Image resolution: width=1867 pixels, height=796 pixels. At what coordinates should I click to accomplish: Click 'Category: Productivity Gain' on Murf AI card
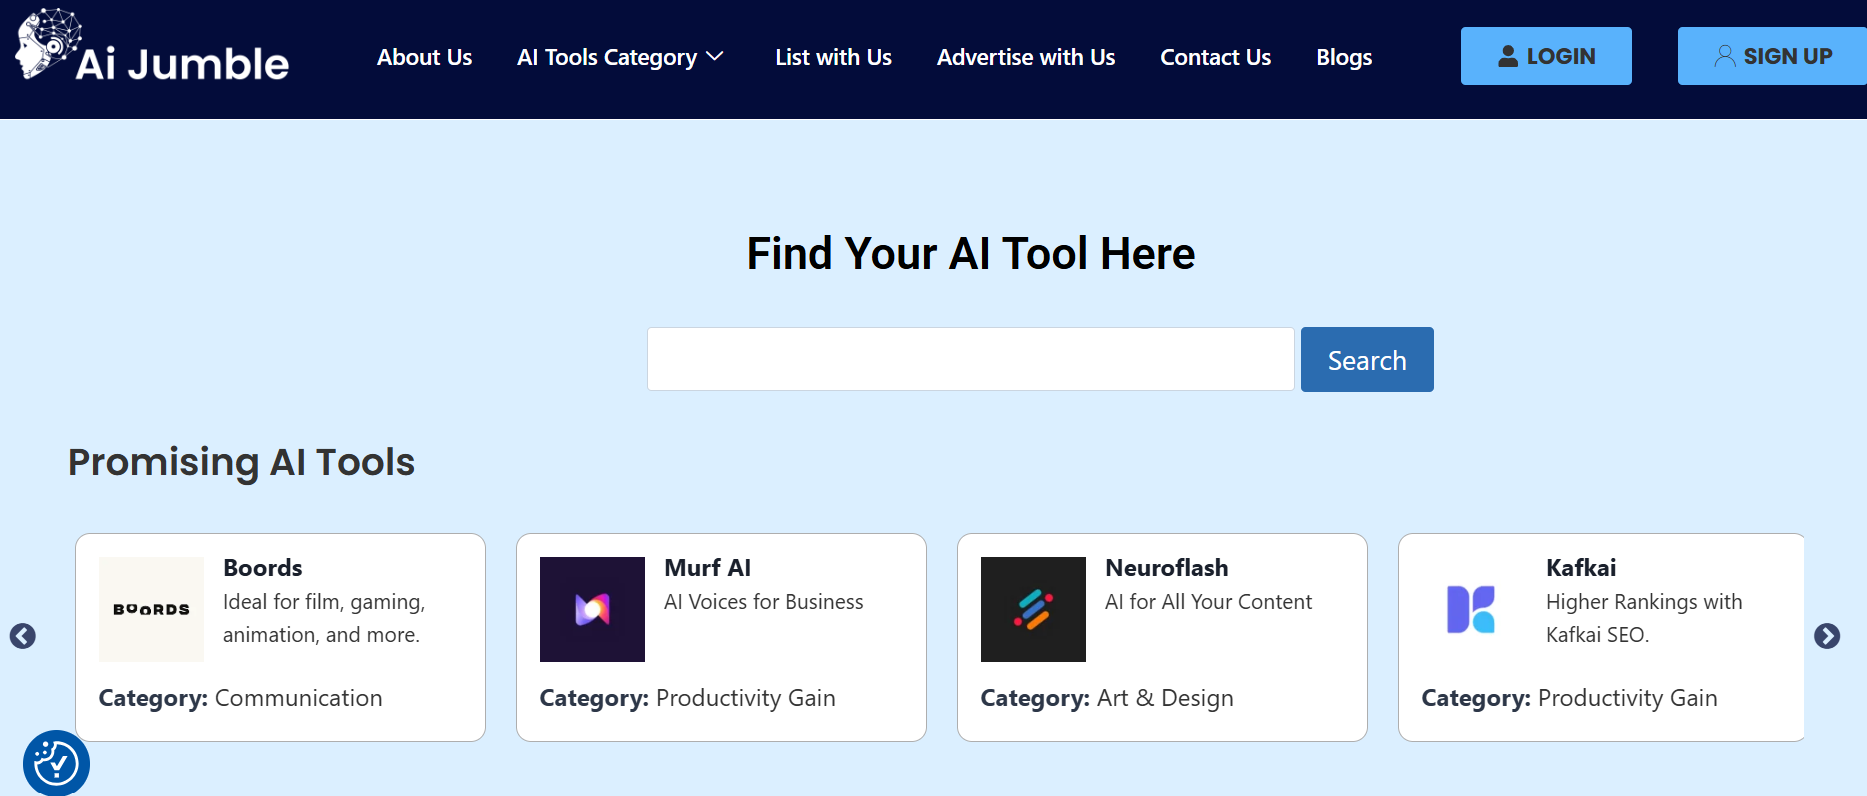click(x=687, y=698)
